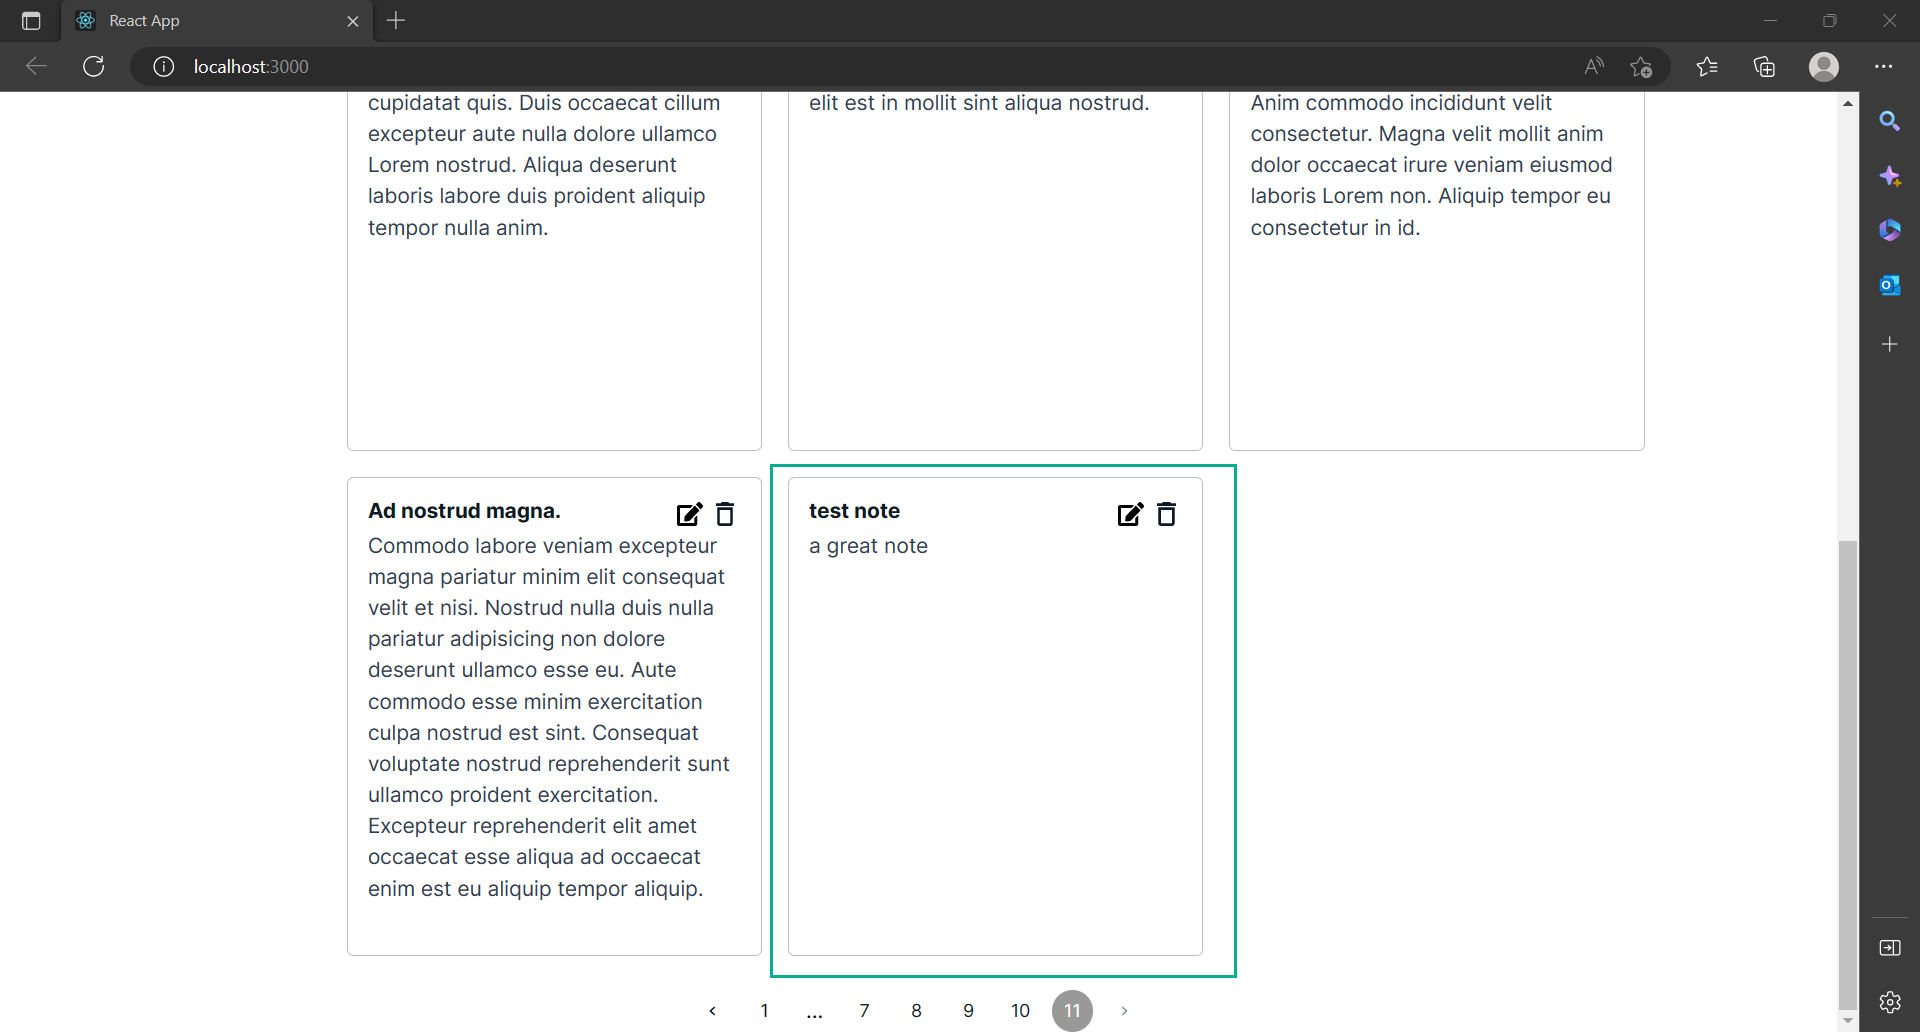Open sidebar Search

(x=1890, y=122)
